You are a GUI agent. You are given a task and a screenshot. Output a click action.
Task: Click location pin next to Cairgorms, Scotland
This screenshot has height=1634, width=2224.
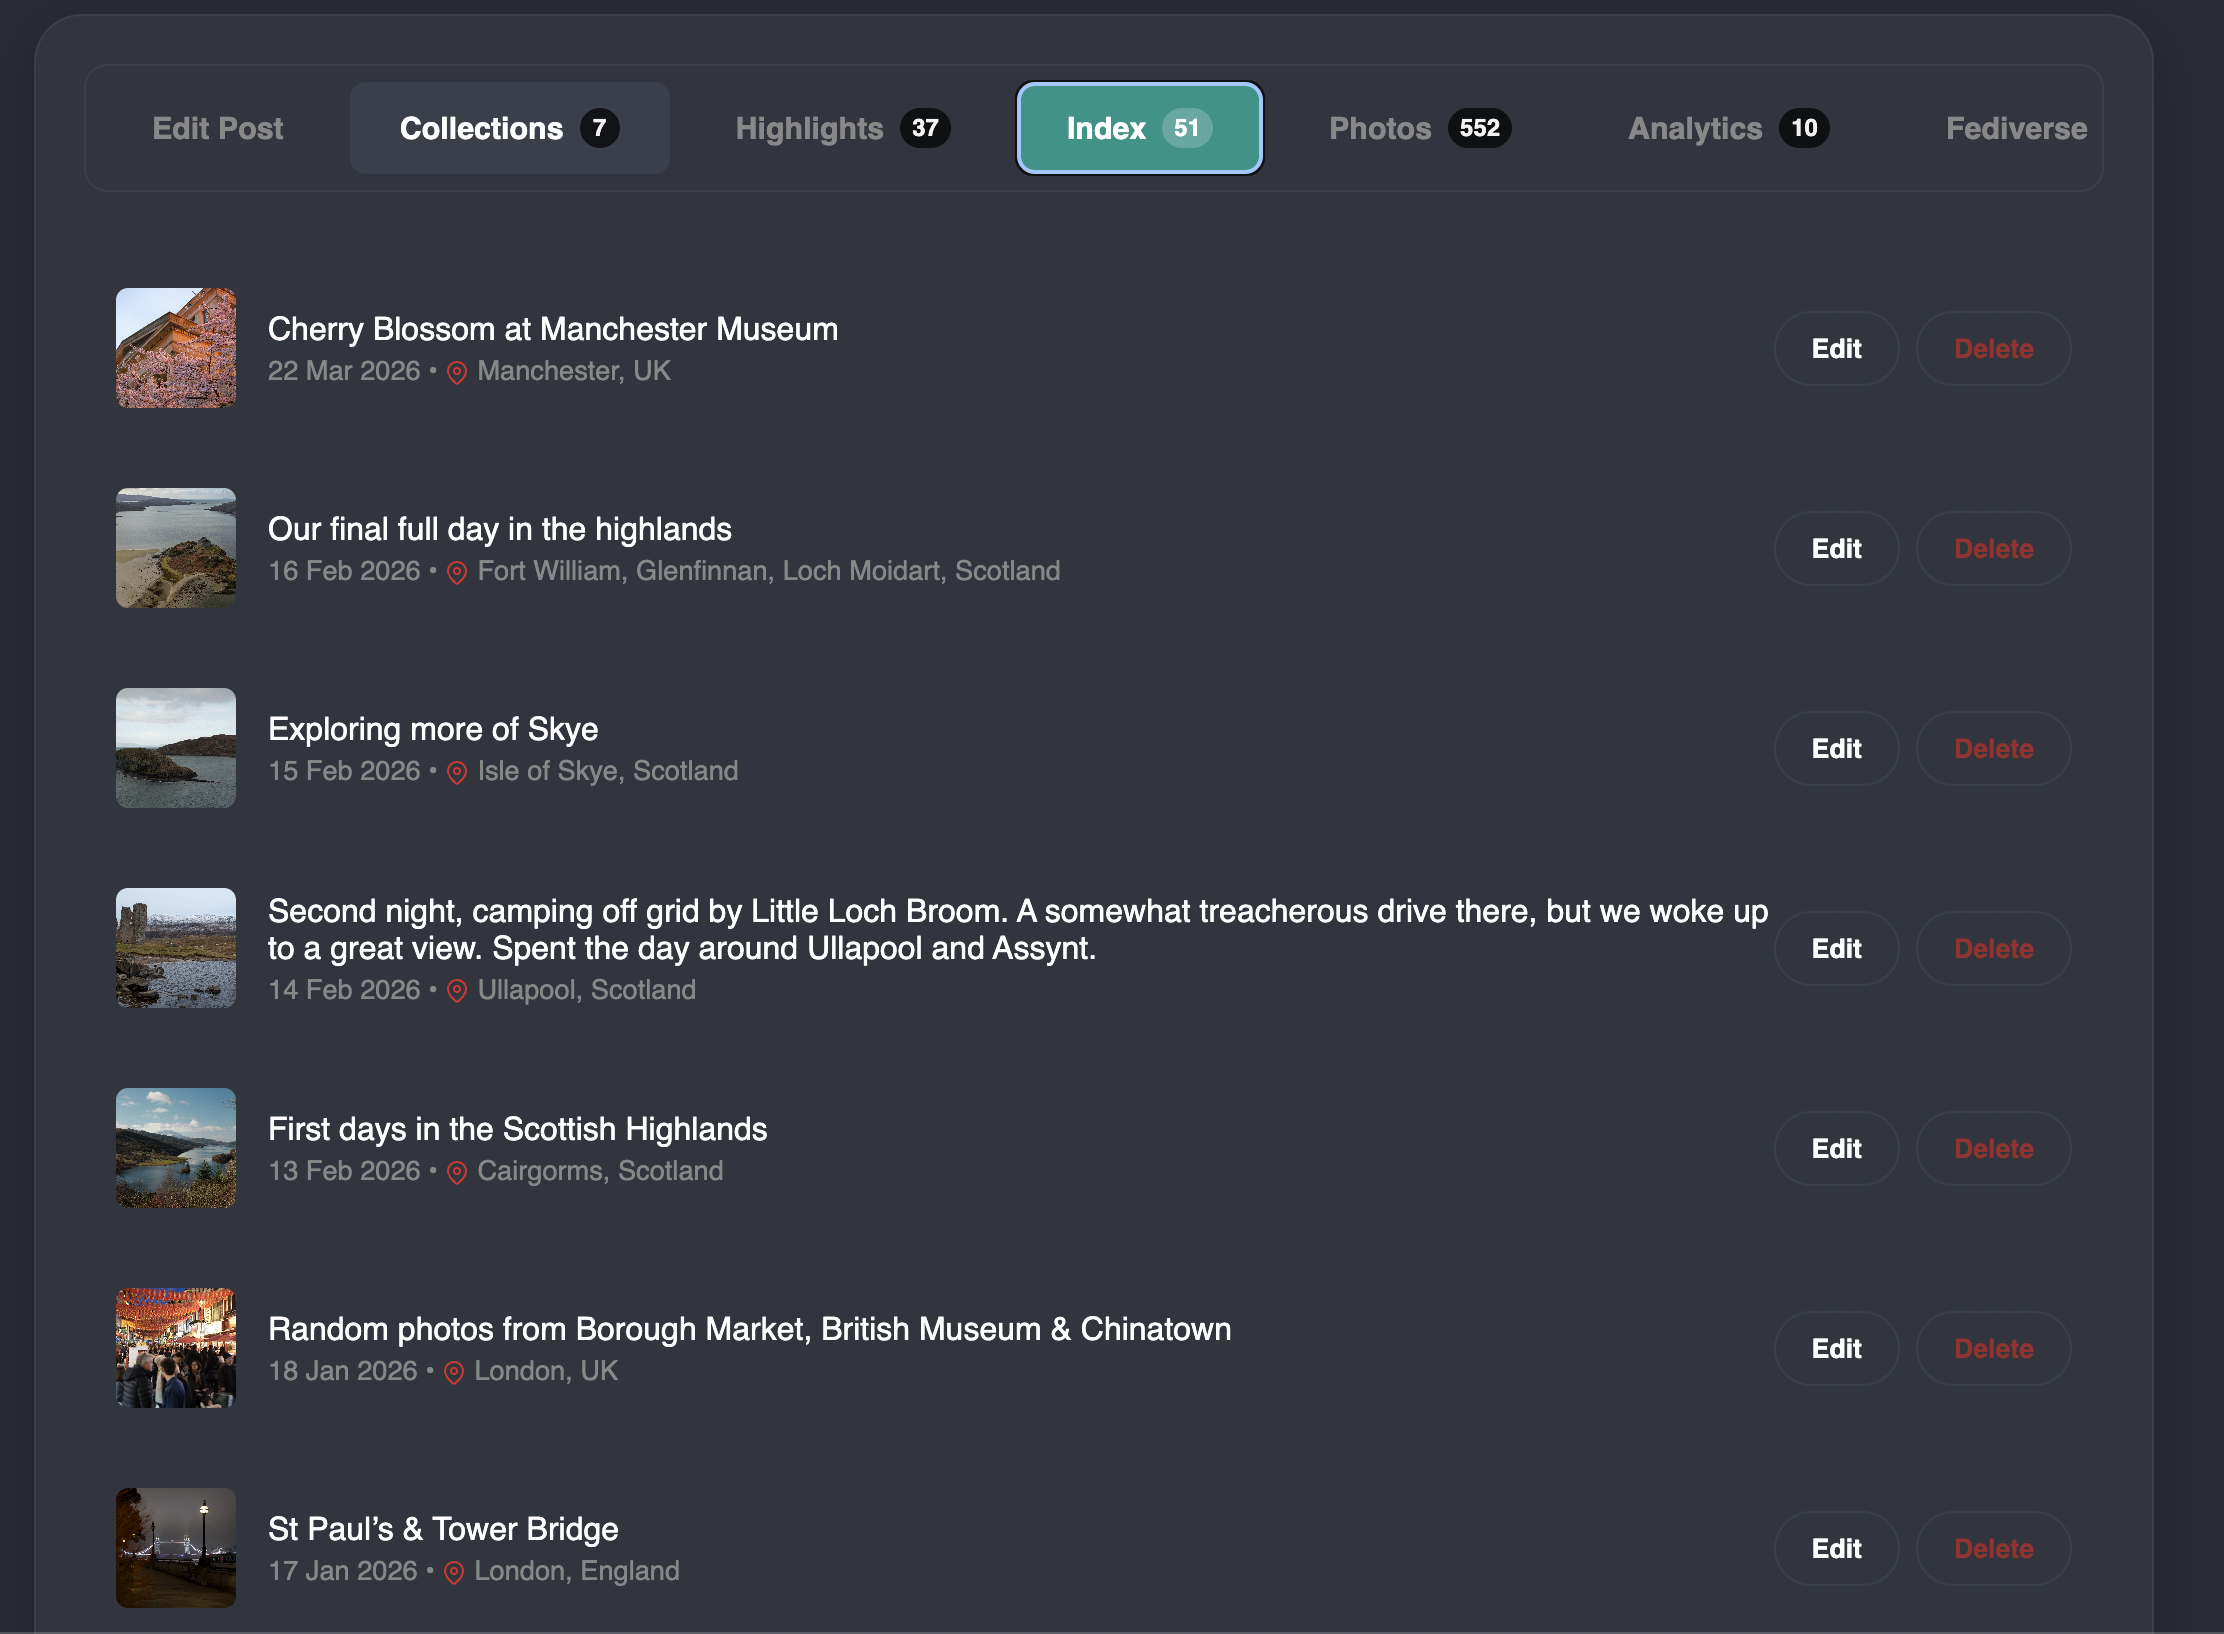coord(457,1173)
